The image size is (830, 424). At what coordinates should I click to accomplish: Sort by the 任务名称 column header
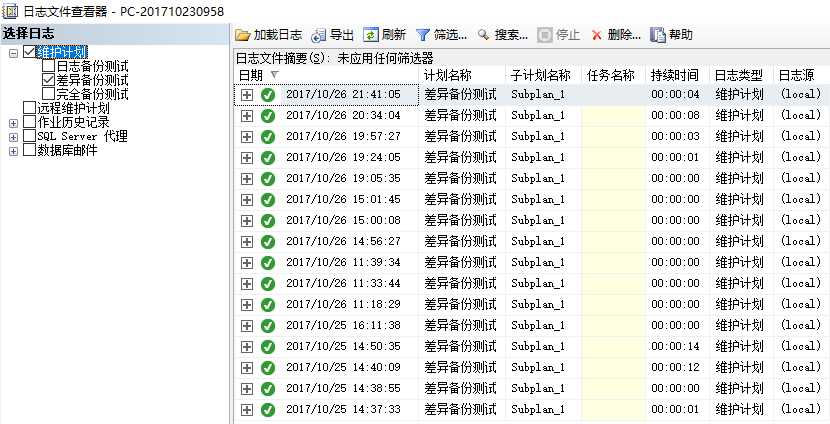pyautogui.click(x=614, y=75)
